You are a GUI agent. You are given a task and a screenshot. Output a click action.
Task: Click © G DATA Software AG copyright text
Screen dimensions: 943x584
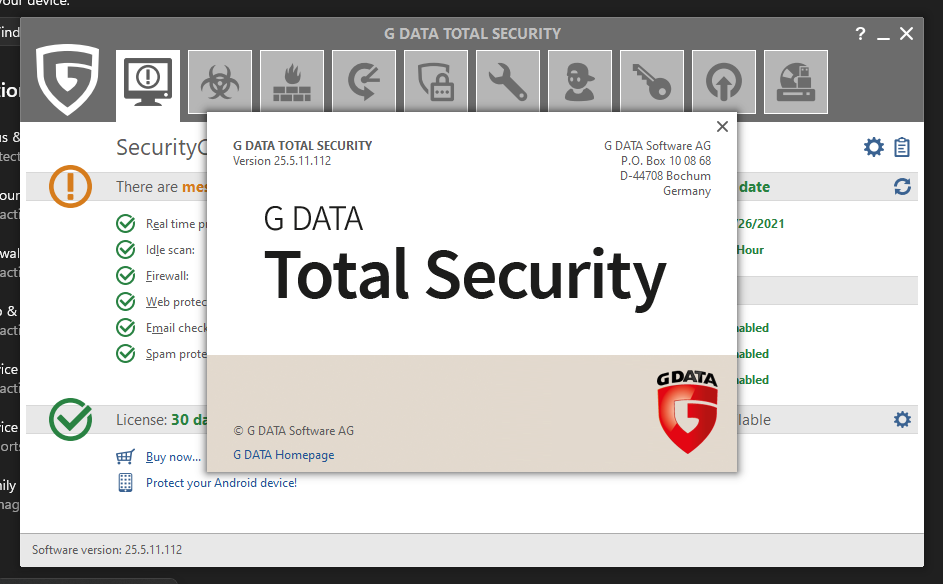point(293,431)
